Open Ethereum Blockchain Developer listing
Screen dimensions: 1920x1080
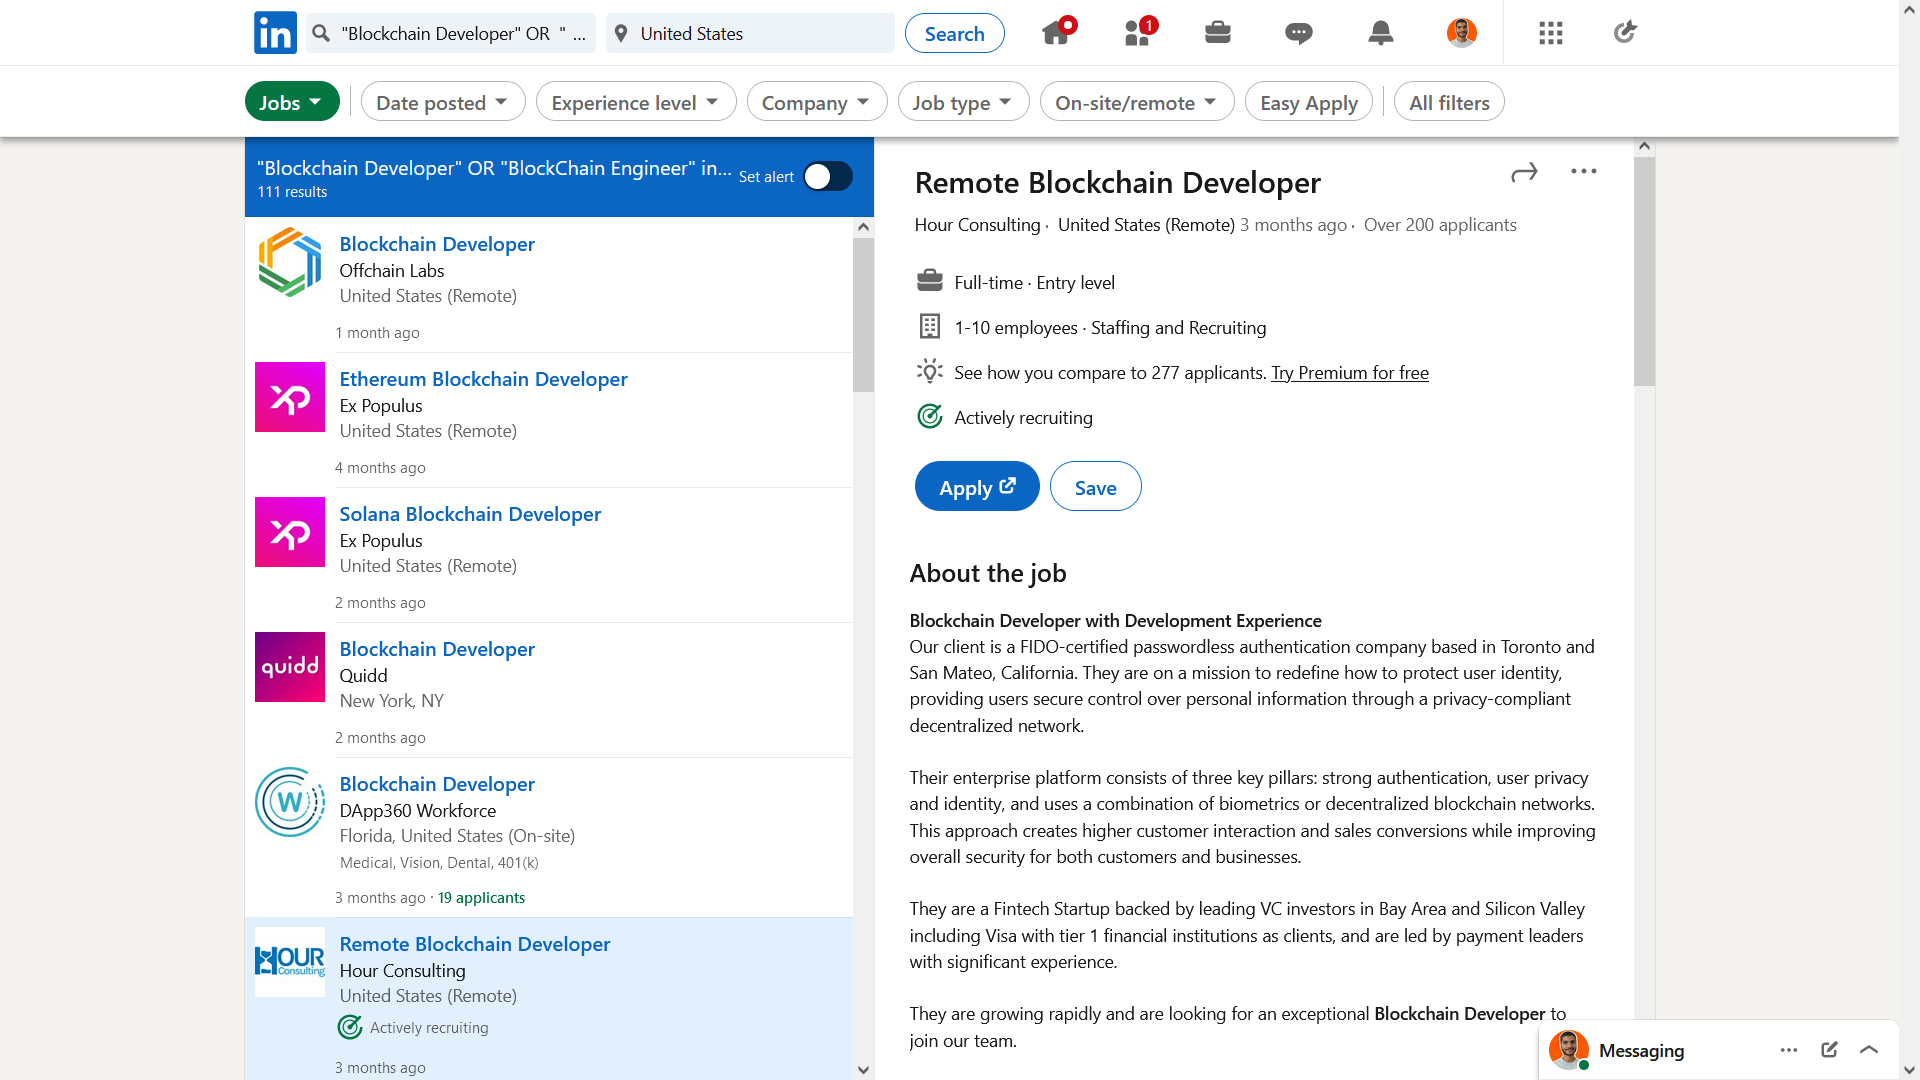(x=483, y=379)
